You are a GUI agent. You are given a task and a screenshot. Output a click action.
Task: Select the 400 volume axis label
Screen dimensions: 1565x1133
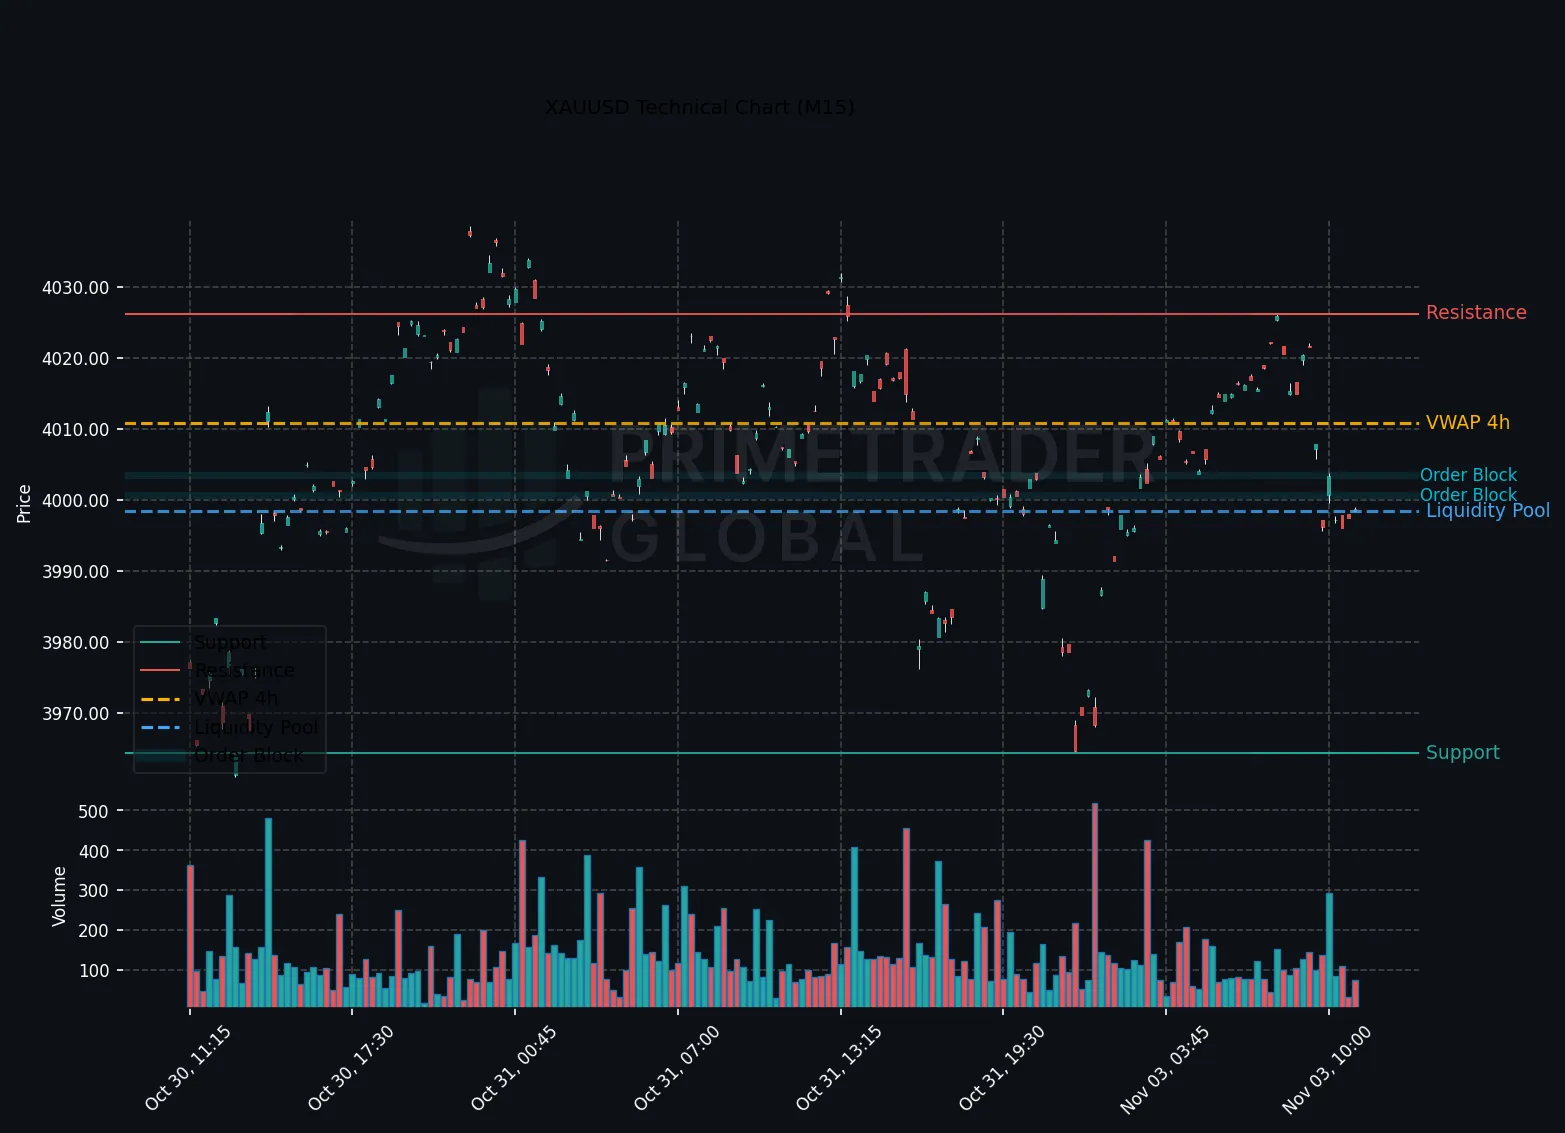(93, 851)
